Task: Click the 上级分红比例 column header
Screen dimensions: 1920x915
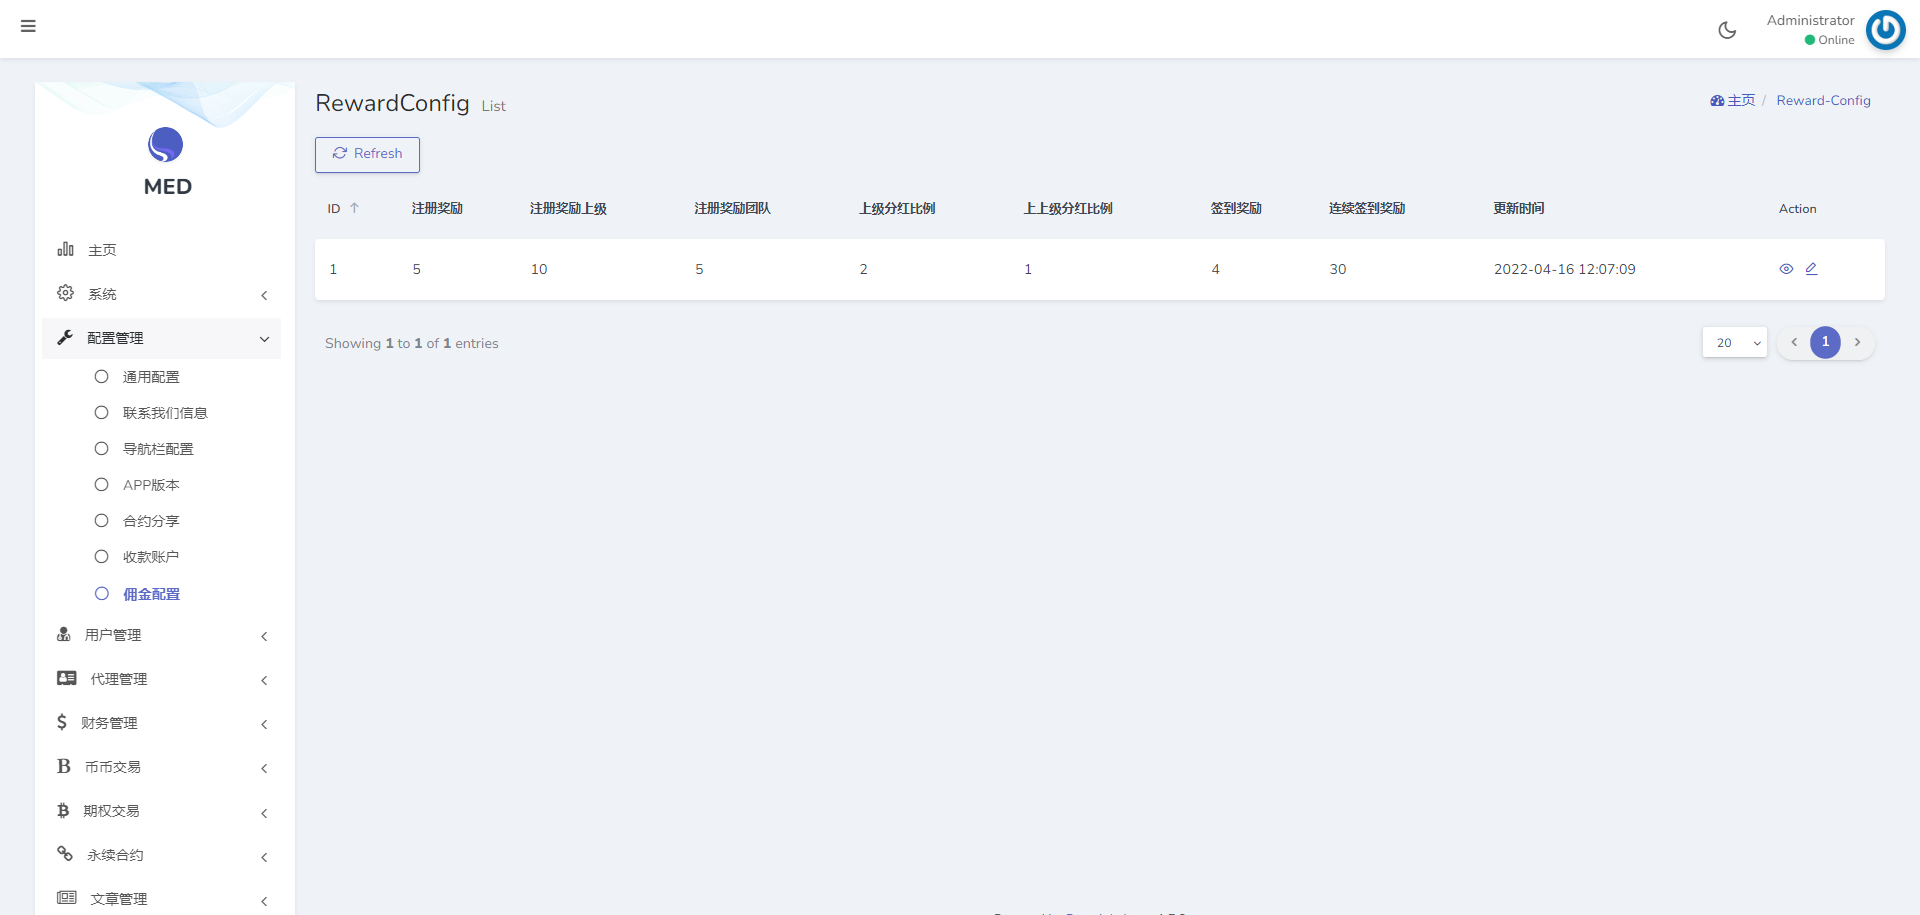Action: (897, 208)
